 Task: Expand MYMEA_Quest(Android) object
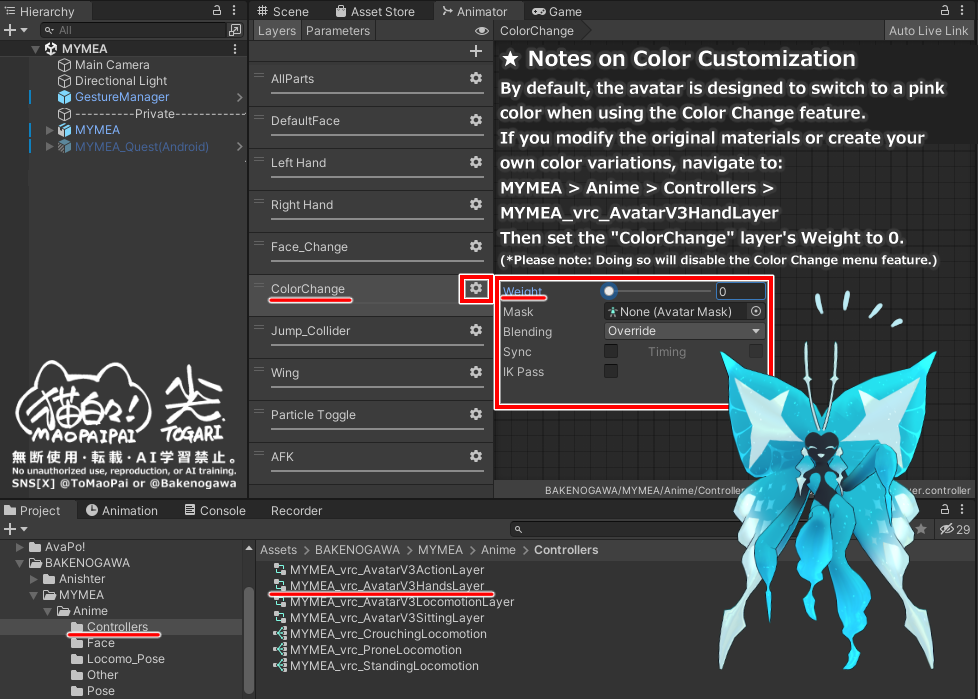click(x=49, y=147)
